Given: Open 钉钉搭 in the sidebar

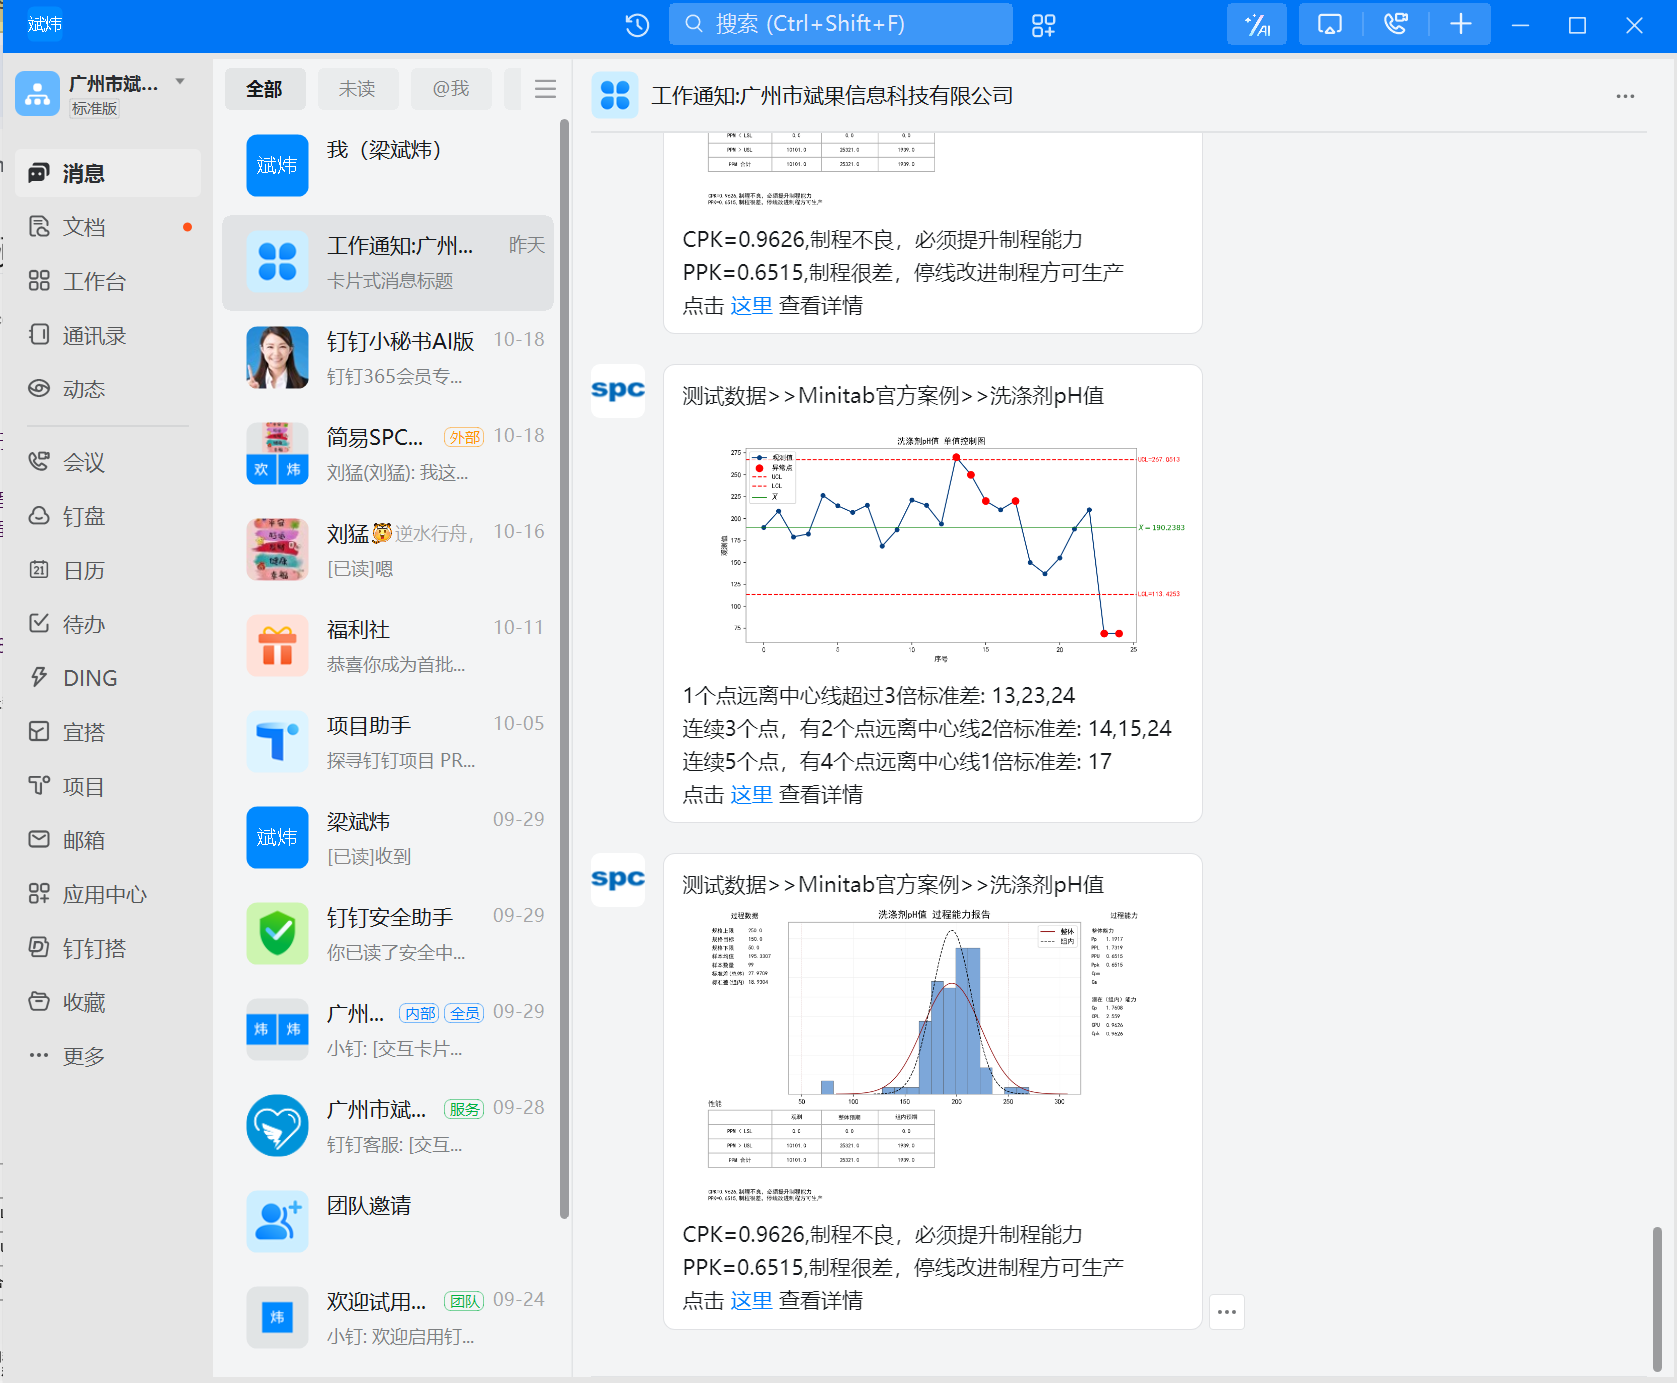Looking at the screenshot, I should pos(108,948).
